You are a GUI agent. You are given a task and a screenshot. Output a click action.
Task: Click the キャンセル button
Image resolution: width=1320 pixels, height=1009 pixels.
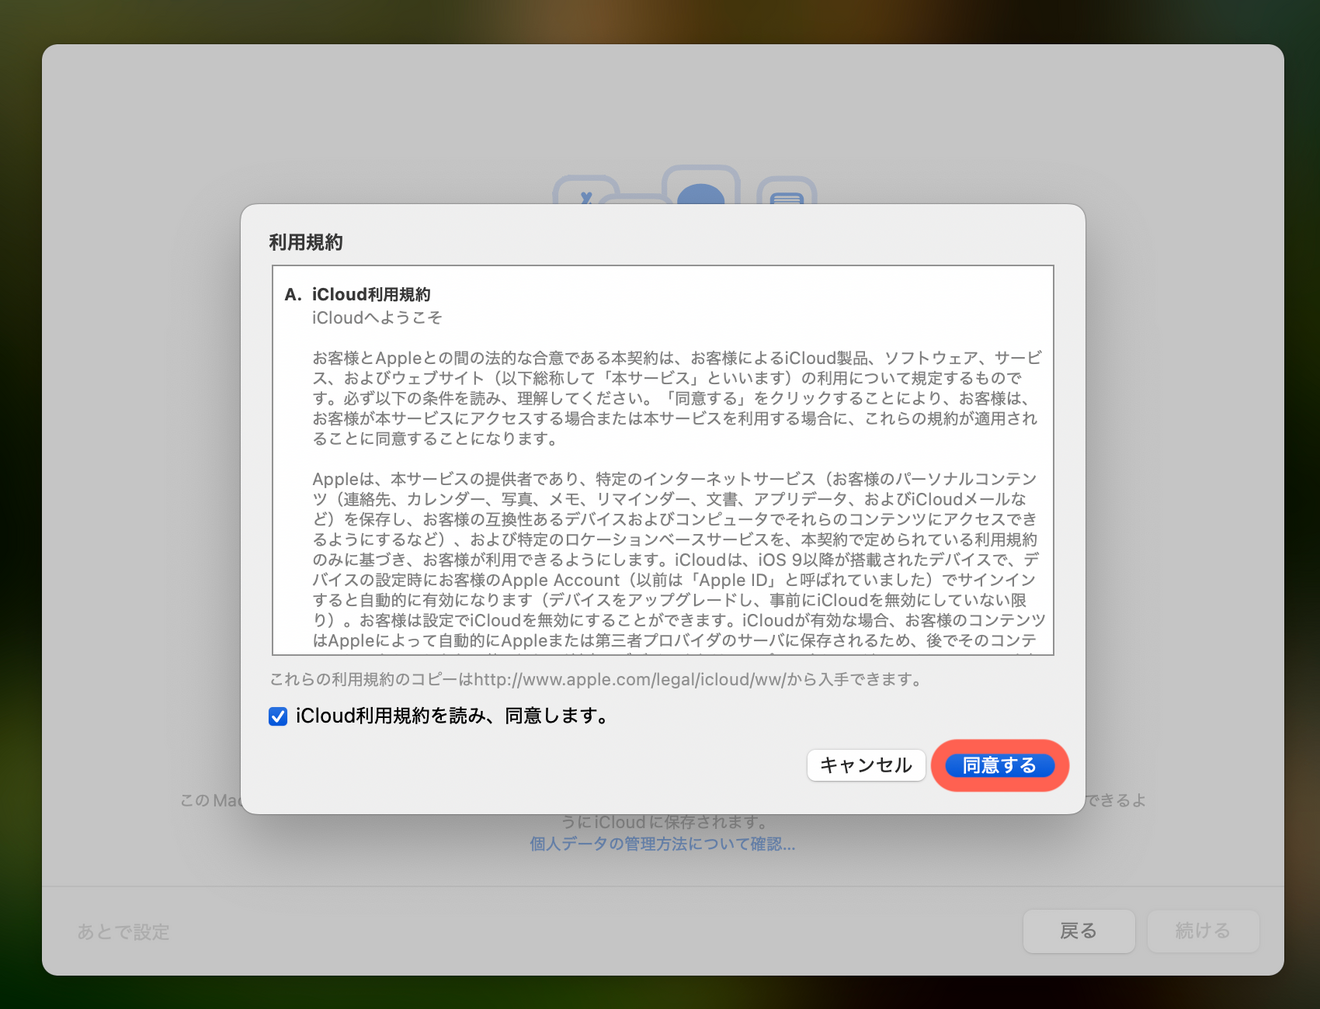click(x=866, y=765)
